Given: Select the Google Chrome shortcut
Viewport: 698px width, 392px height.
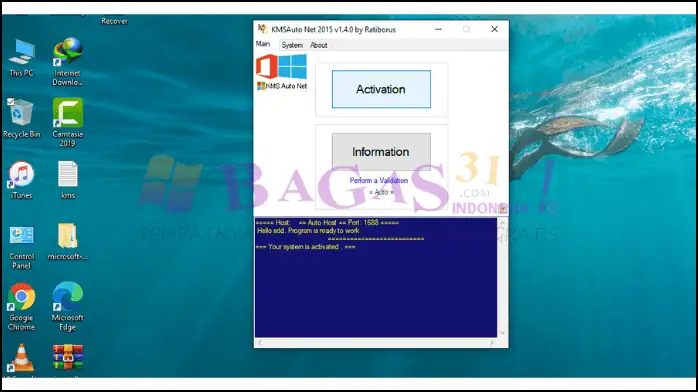Looking at the screenshot, I should [21, 307].
